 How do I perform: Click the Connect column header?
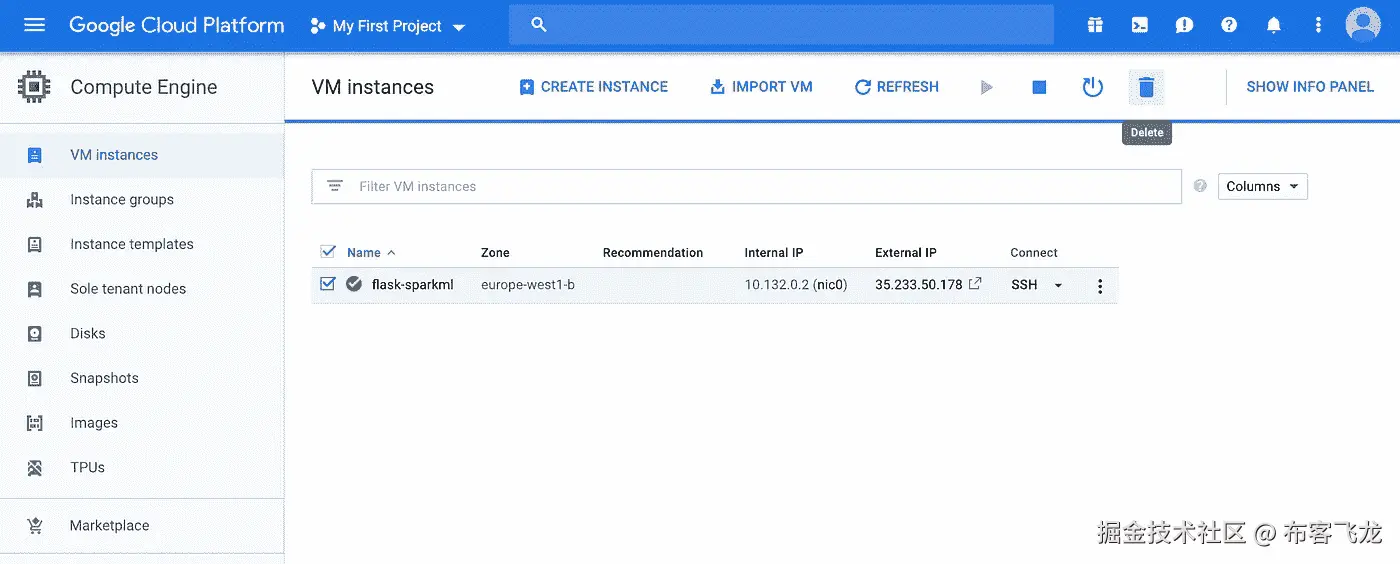click(1034, 253)
